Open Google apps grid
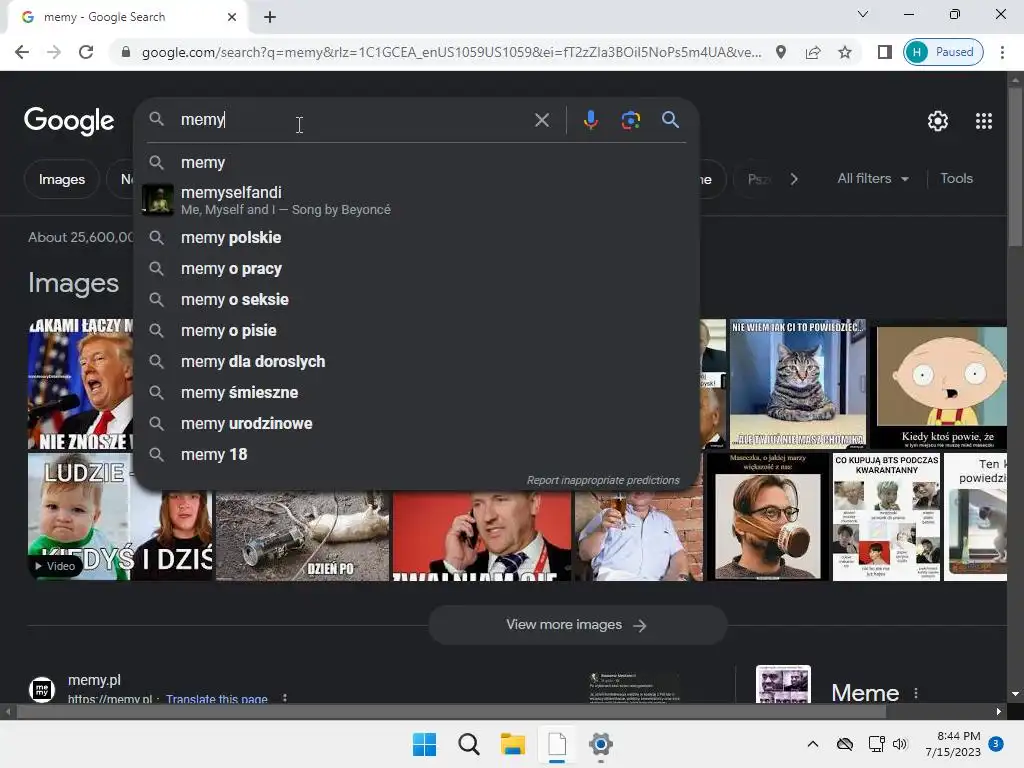1024x768 pixels. tap(984, 121)
